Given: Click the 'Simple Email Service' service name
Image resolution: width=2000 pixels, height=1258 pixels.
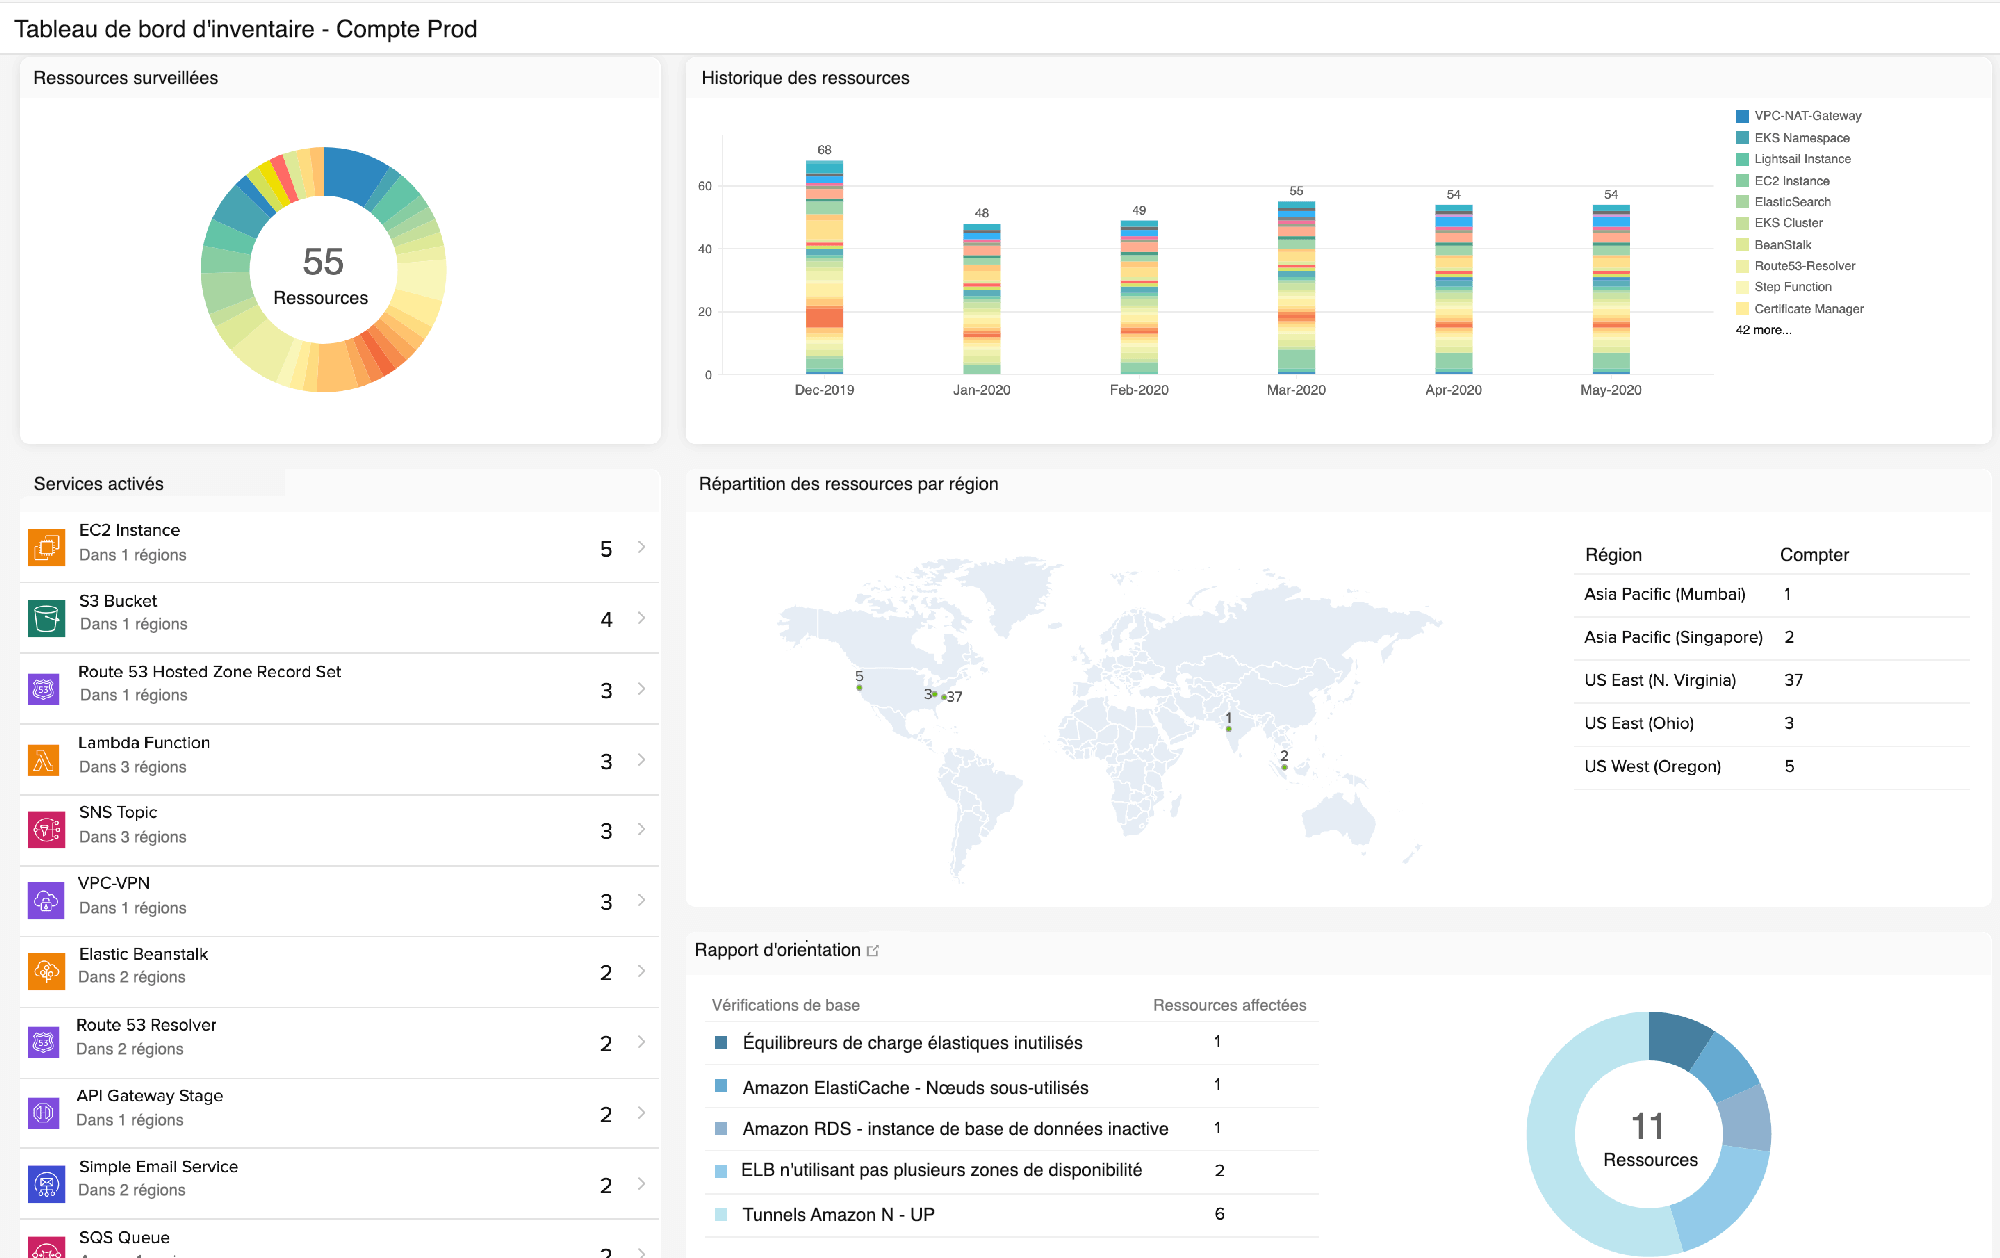Looking at the screenshot, I should (x=158, y=1167).
